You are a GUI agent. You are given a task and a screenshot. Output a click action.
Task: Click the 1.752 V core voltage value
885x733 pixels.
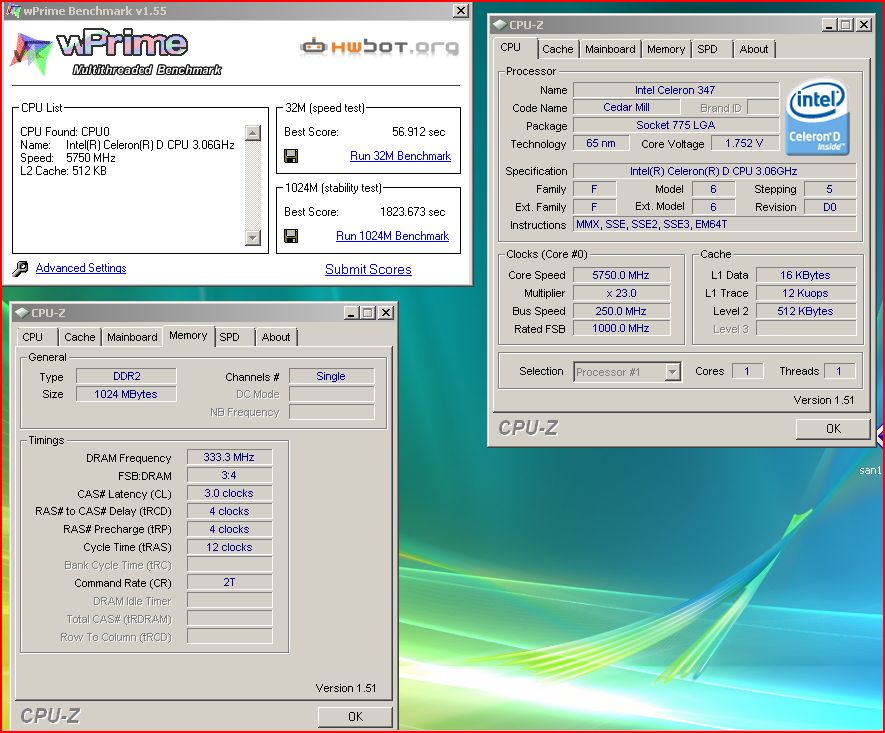click(744, 143)
